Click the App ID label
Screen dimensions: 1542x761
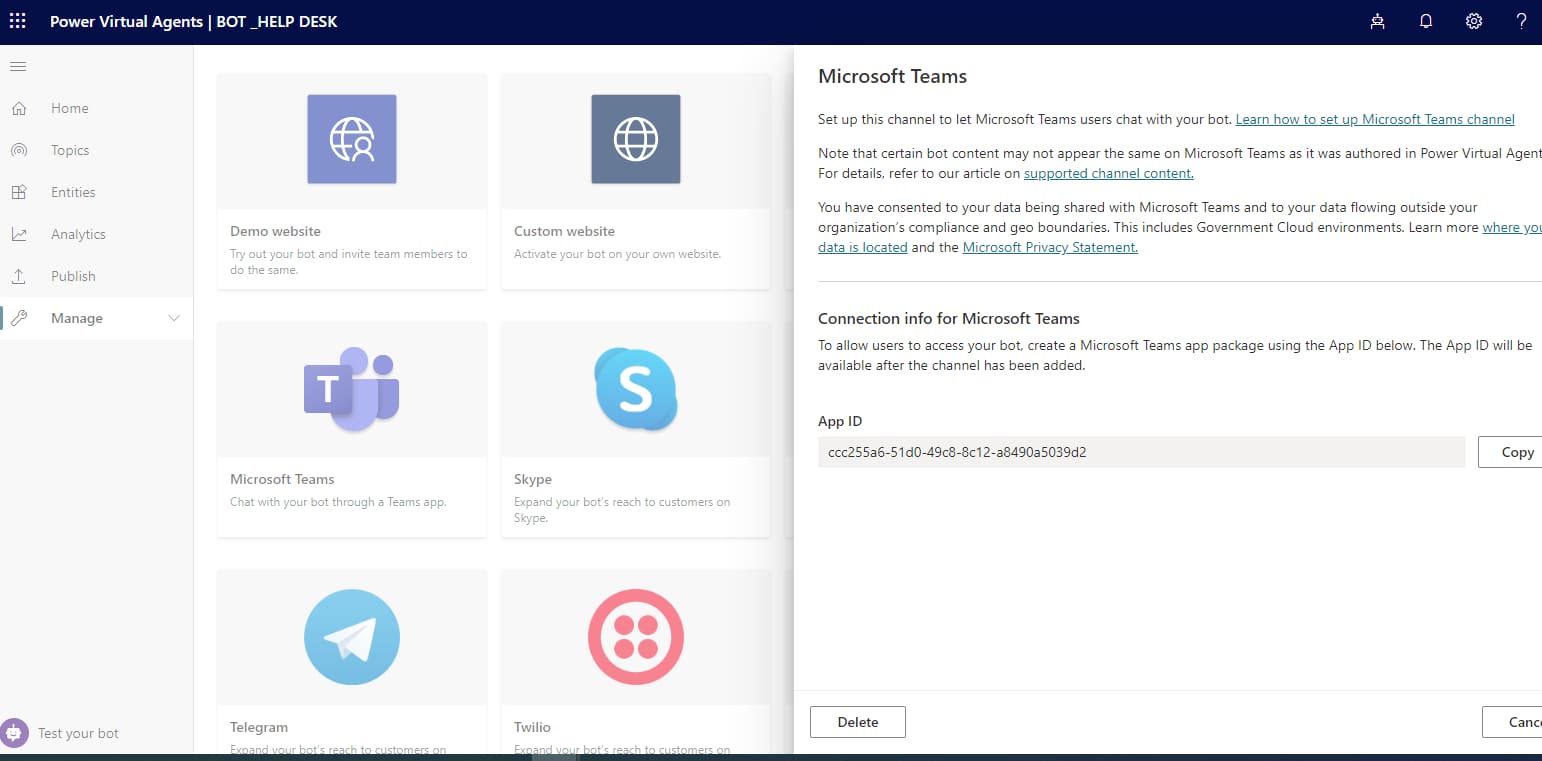point(840,421)
